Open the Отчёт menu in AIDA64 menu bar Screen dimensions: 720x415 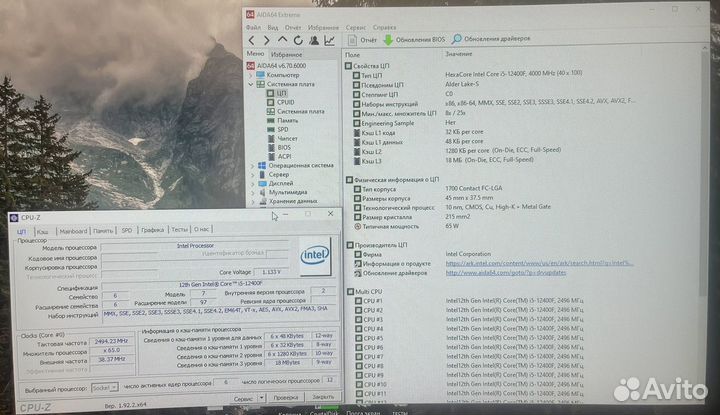coord(293,28)
